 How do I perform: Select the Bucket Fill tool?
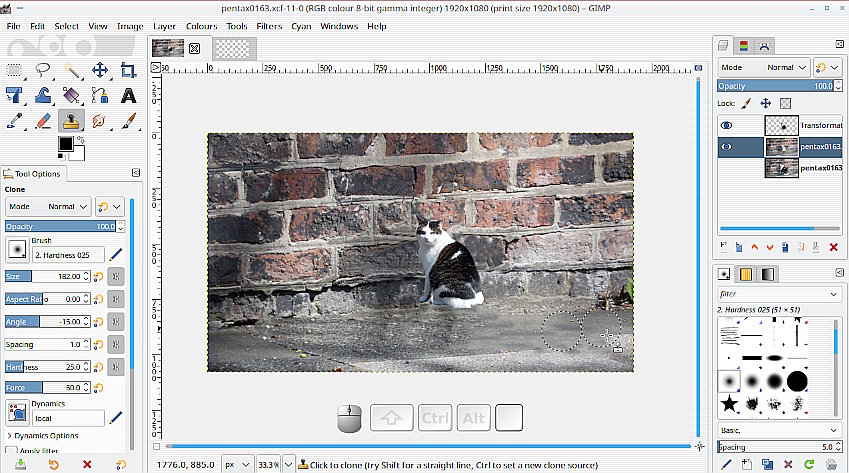tap(71, 96)
